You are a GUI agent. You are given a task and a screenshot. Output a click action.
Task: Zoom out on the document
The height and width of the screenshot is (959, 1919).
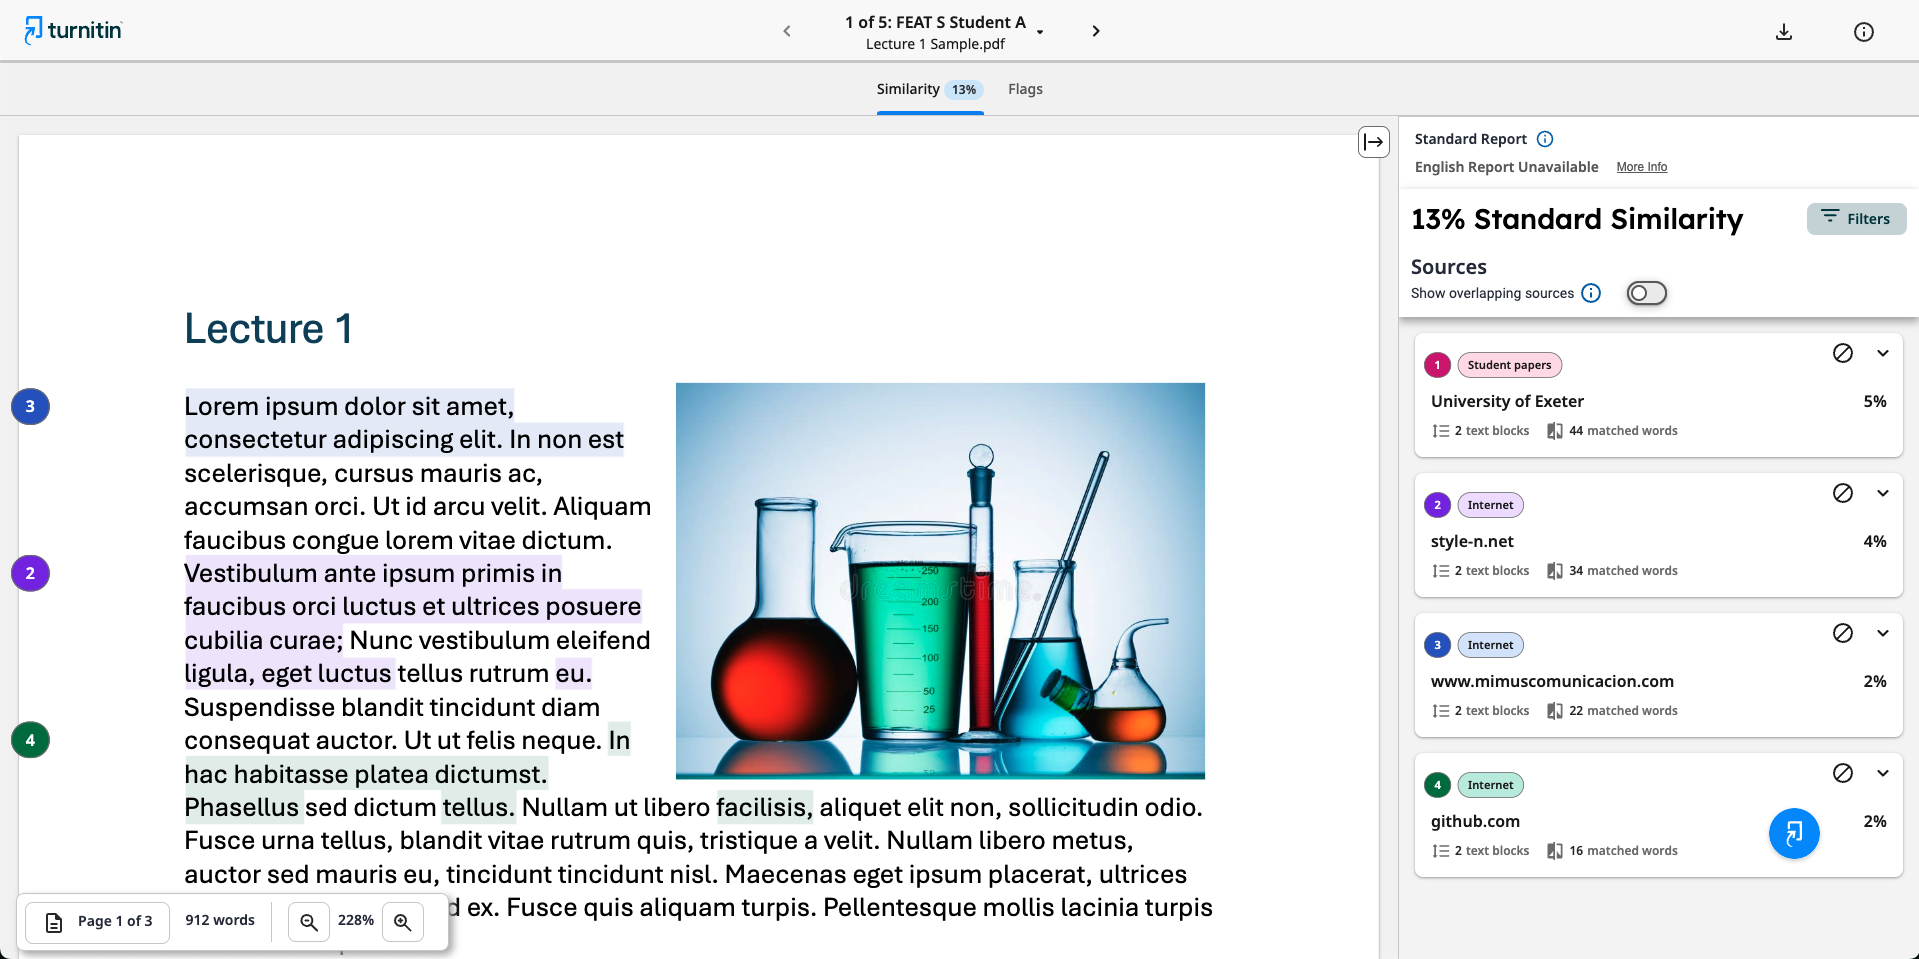pyautogui.click(x=309, y=921)
